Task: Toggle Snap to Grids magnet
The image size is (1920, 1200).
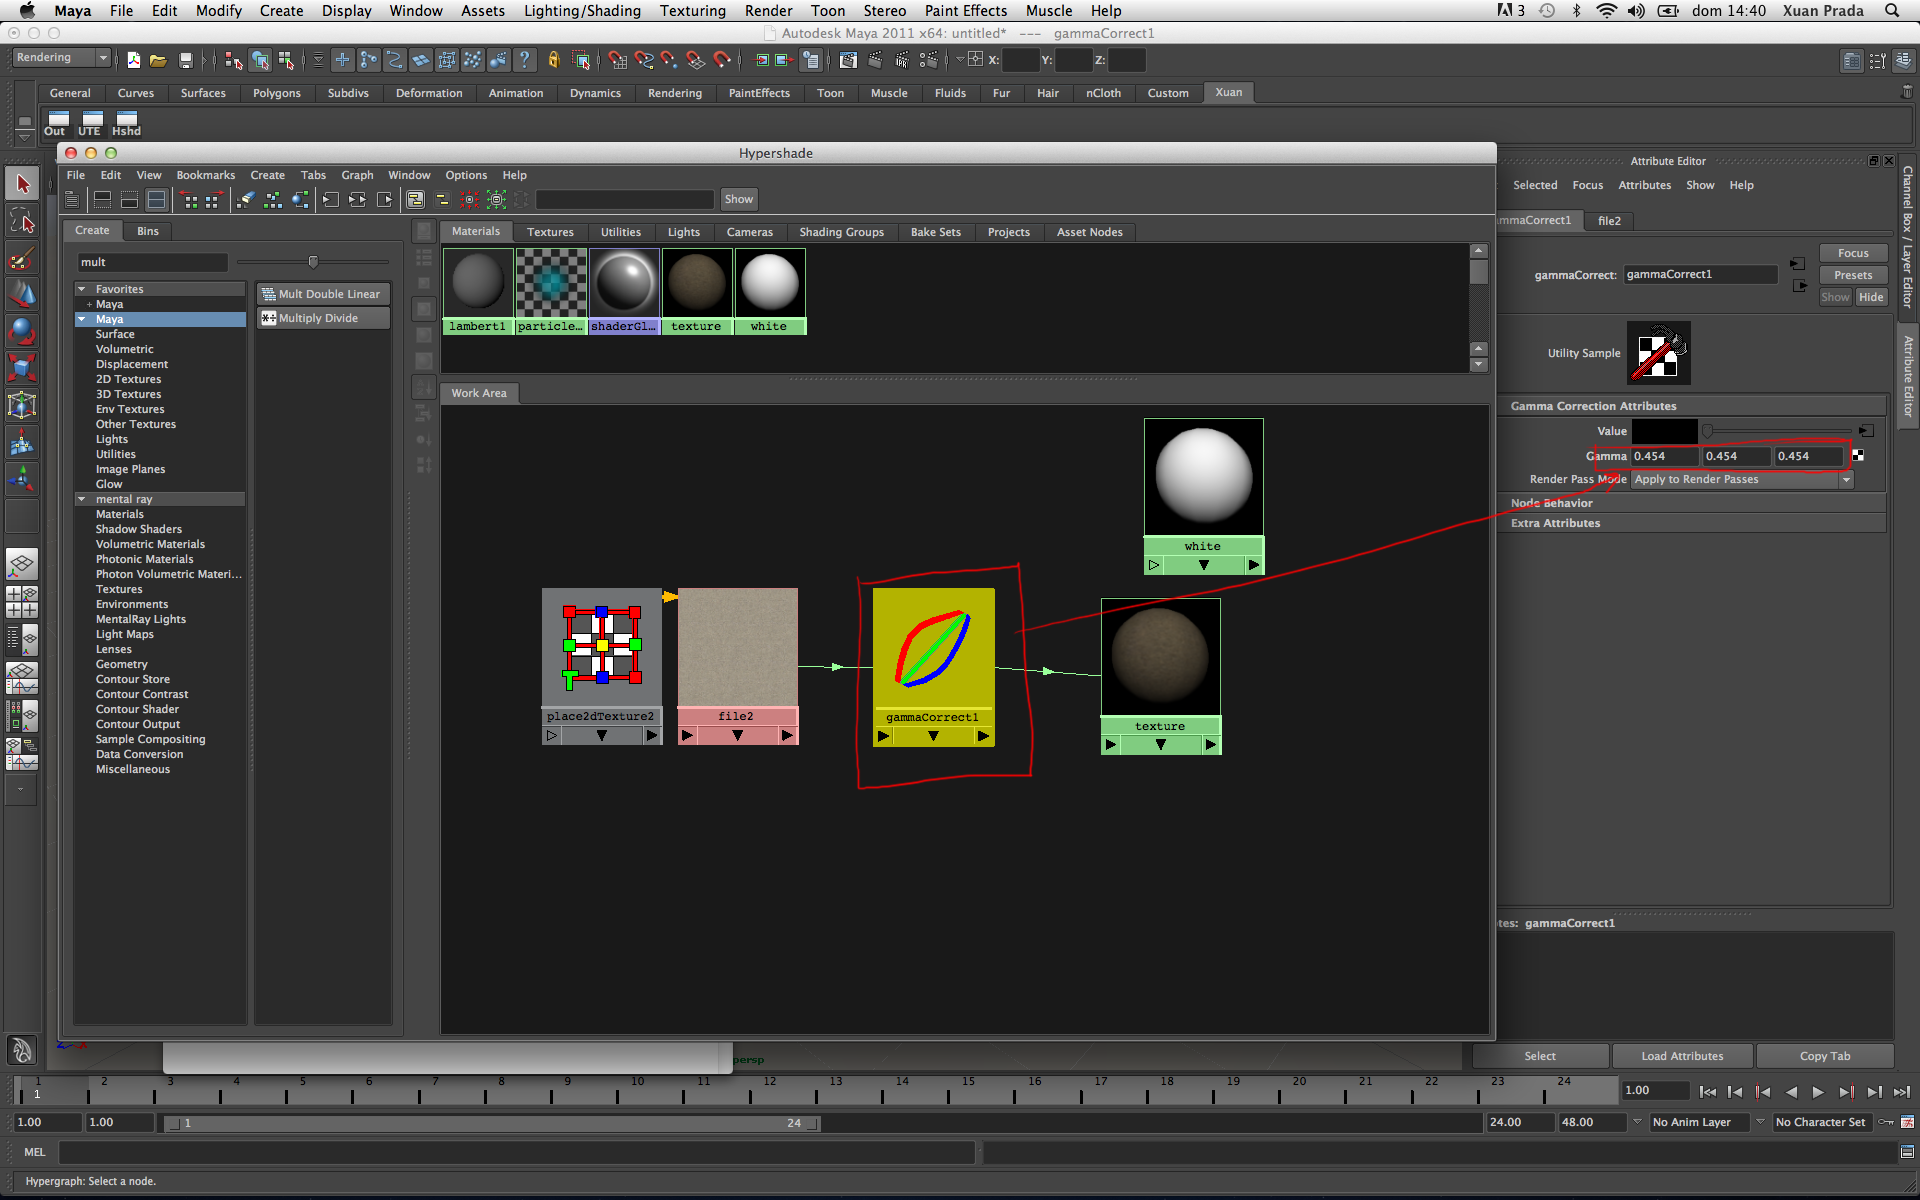Action: 617,61
